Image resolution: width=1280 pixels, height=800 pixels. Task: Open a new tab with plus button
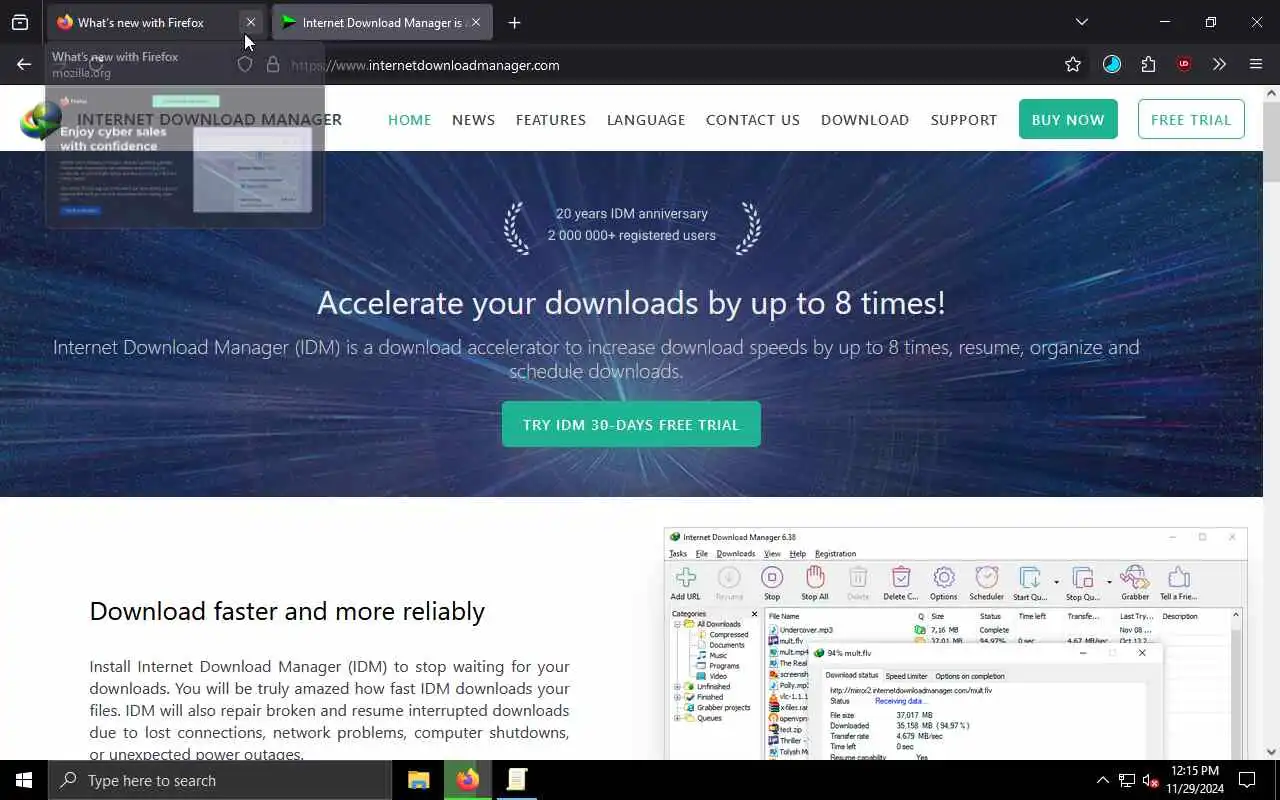[x=514, y=22]
